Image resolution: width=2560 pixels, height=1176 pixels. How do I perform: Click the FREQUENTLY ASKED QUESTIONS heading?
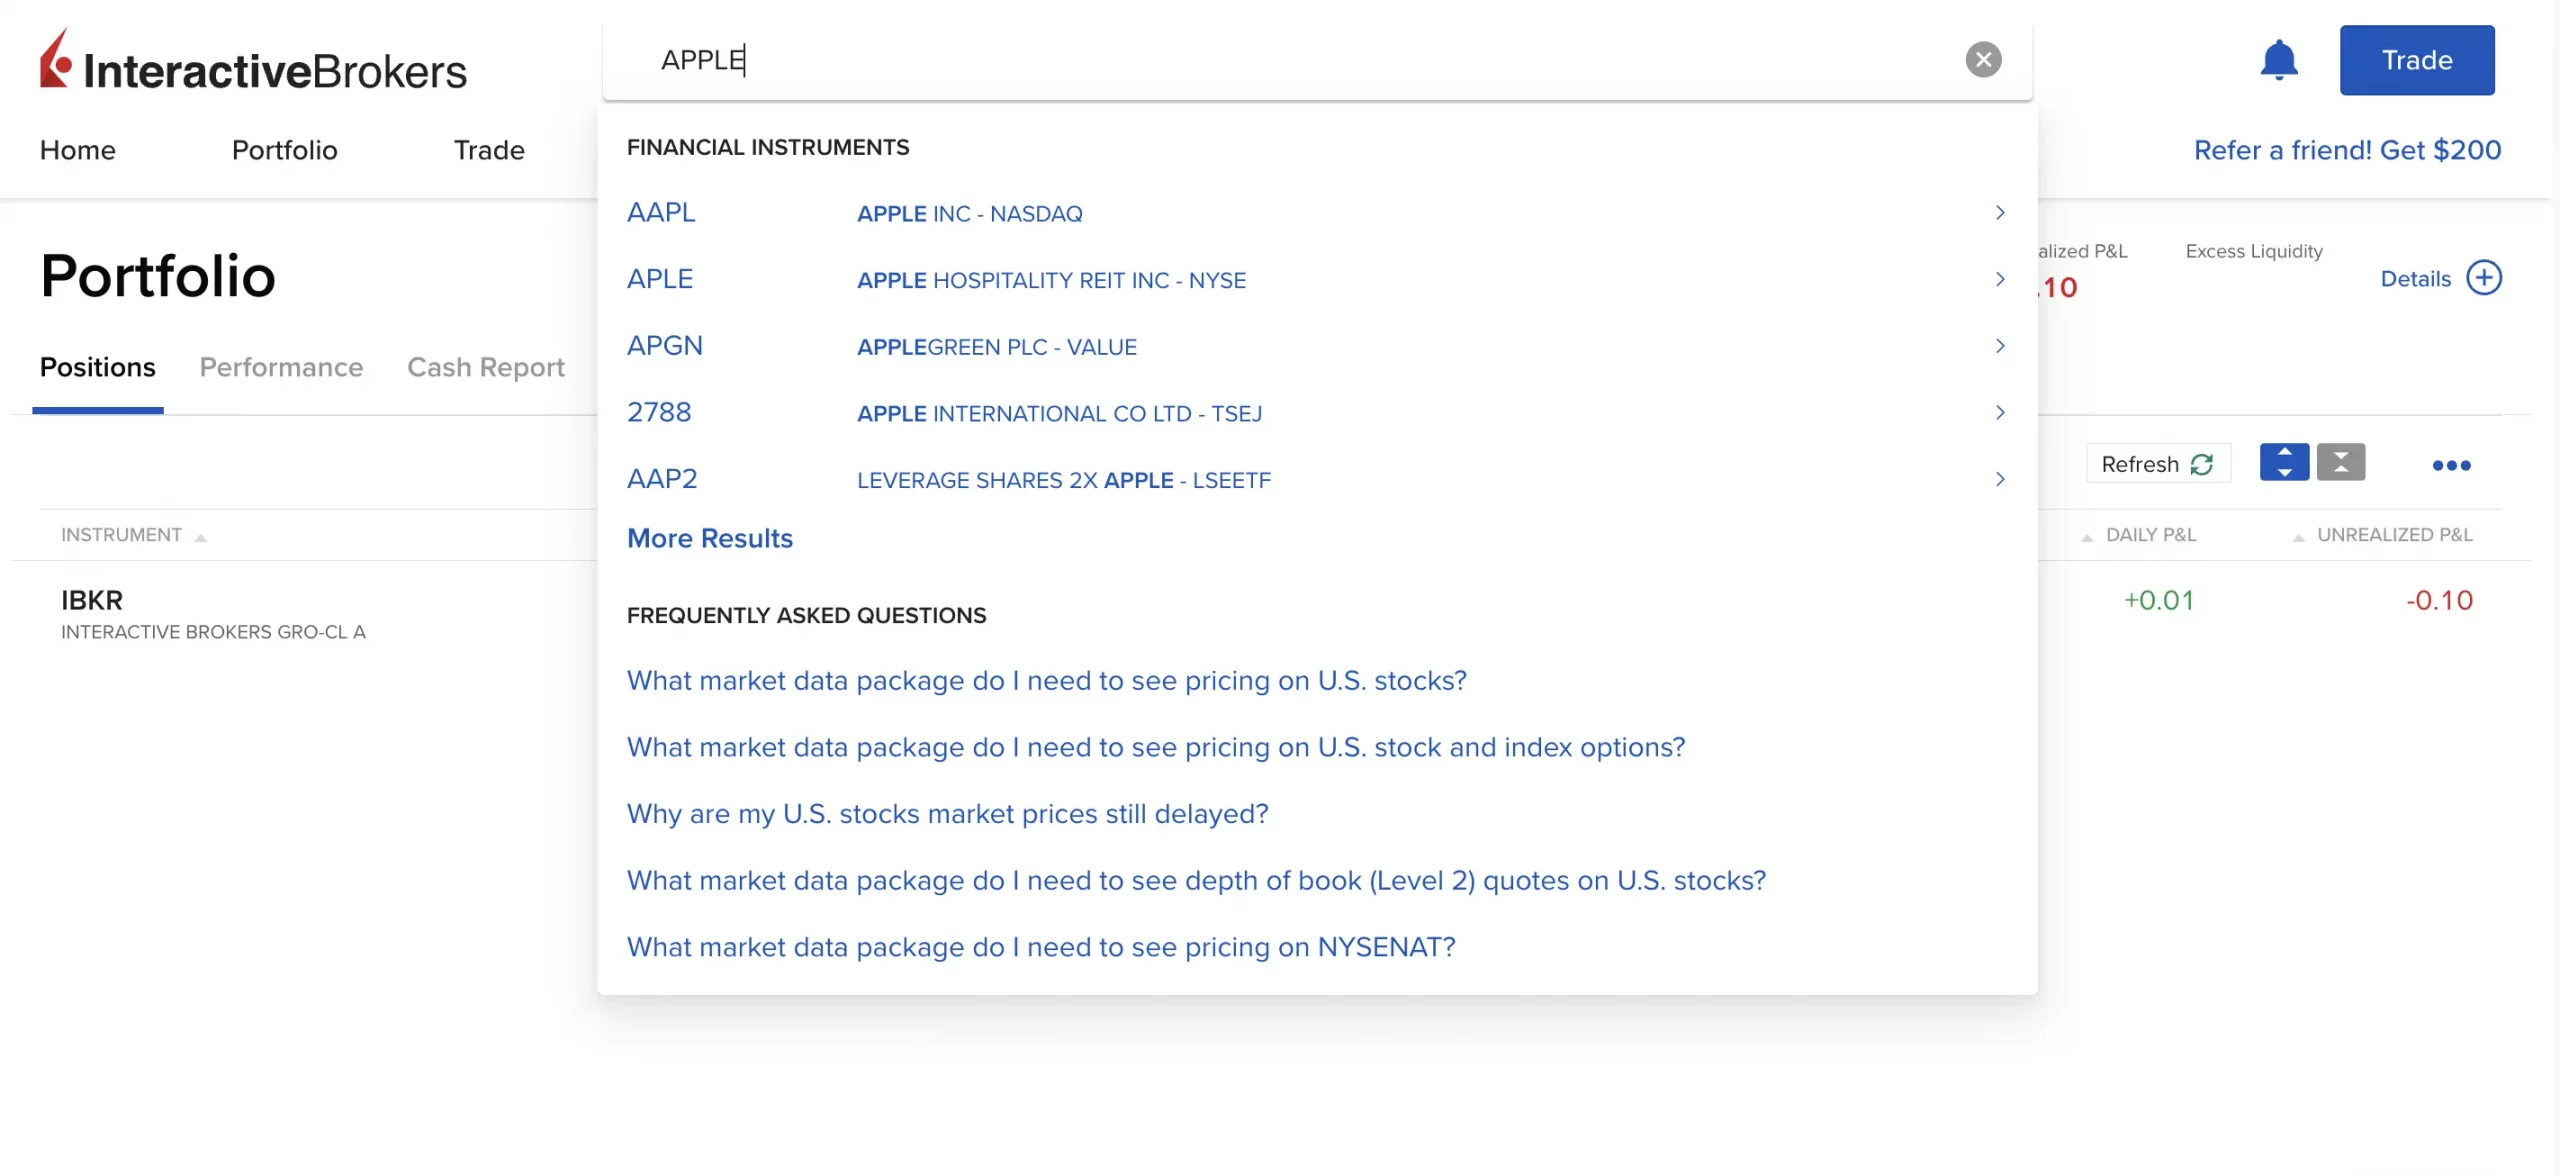[806, 615]
